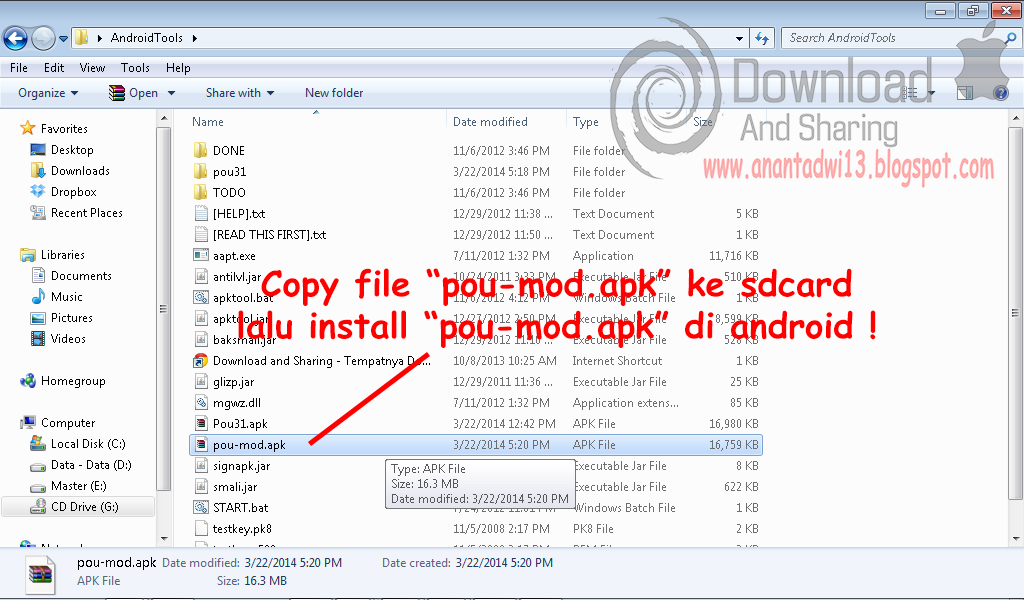Select the START.bat file icon
The height and width of the screenshot is (600, 1024).
tap(200, 507)
